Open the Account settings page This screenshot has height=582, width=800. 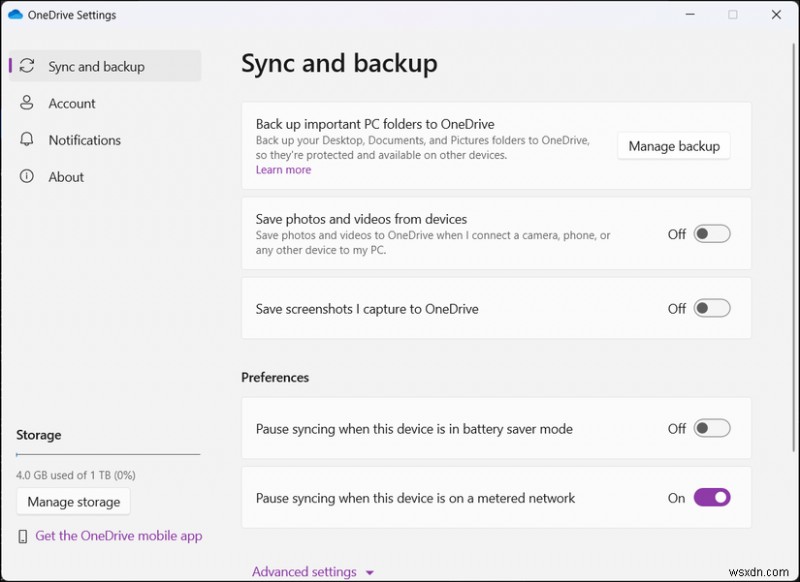[x=105, y=103]
